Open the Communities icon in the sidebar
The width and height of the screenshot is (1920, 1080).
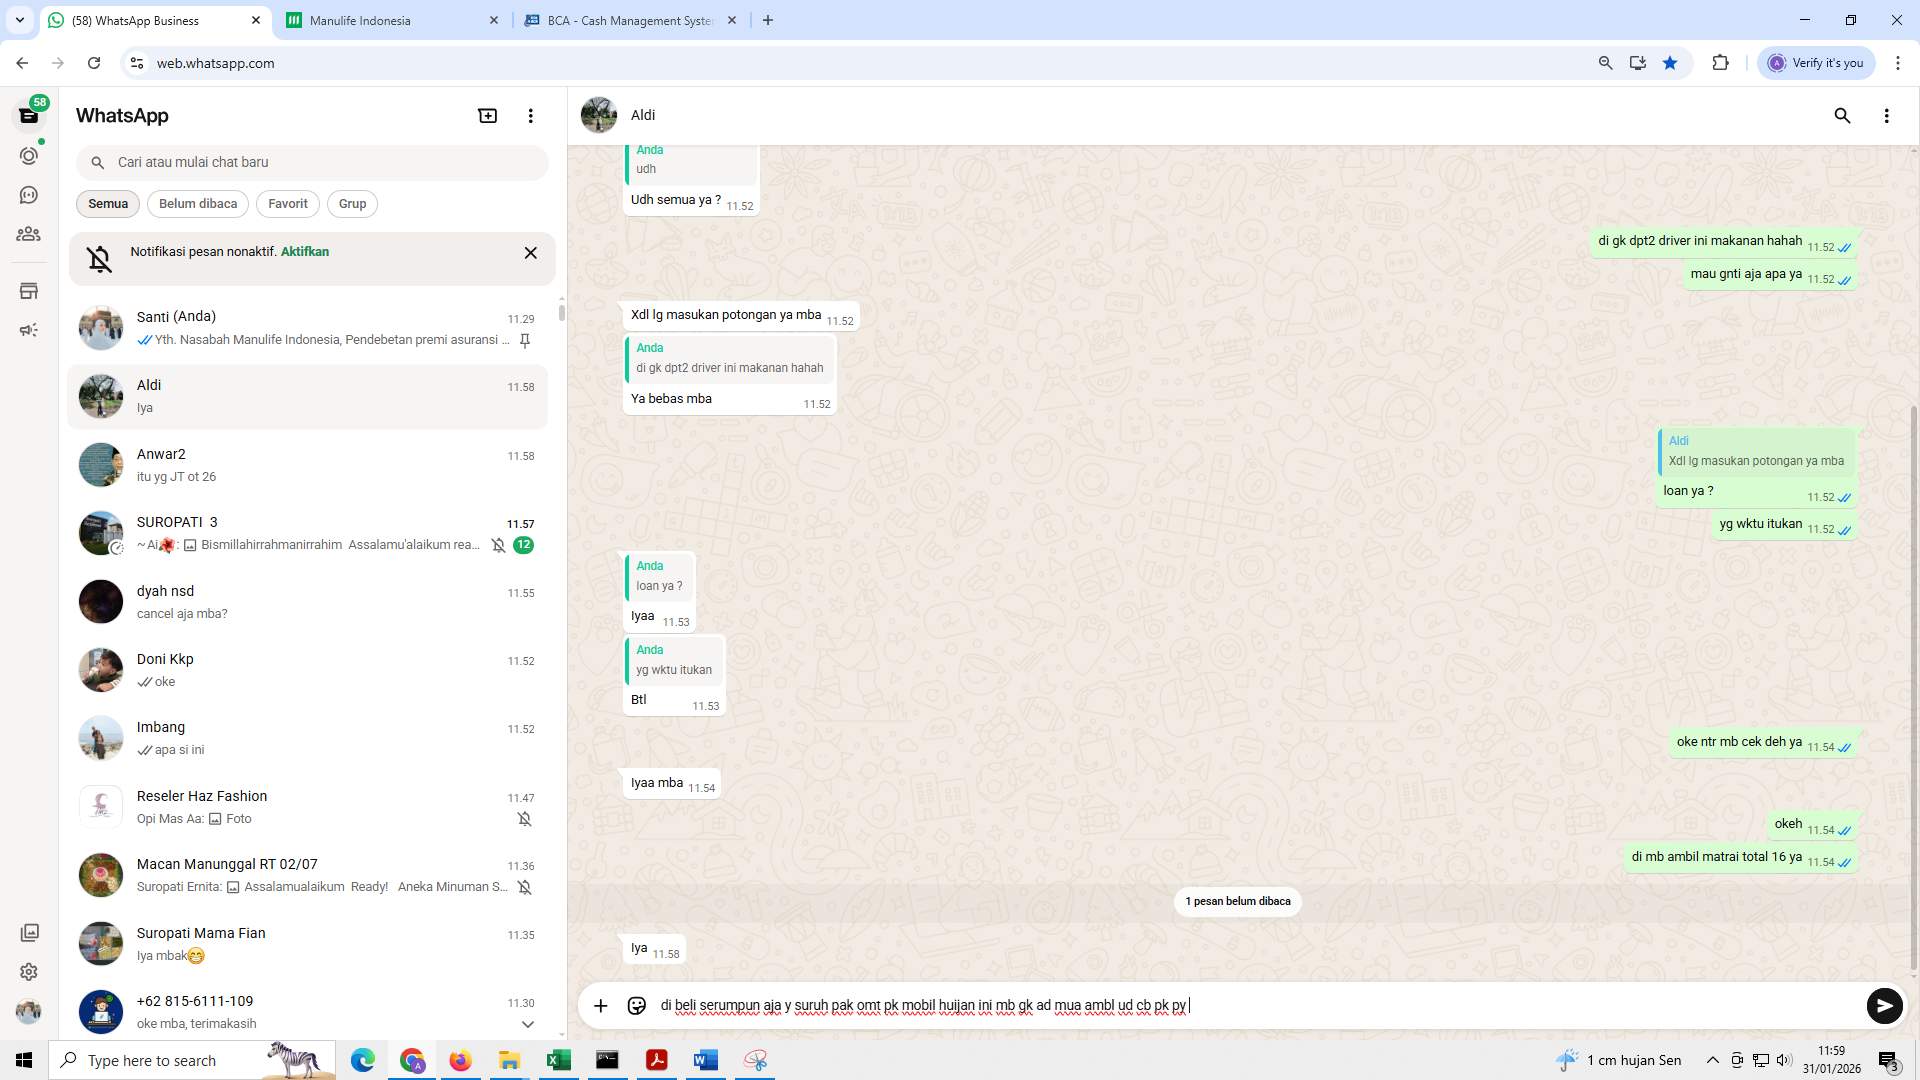29,234
